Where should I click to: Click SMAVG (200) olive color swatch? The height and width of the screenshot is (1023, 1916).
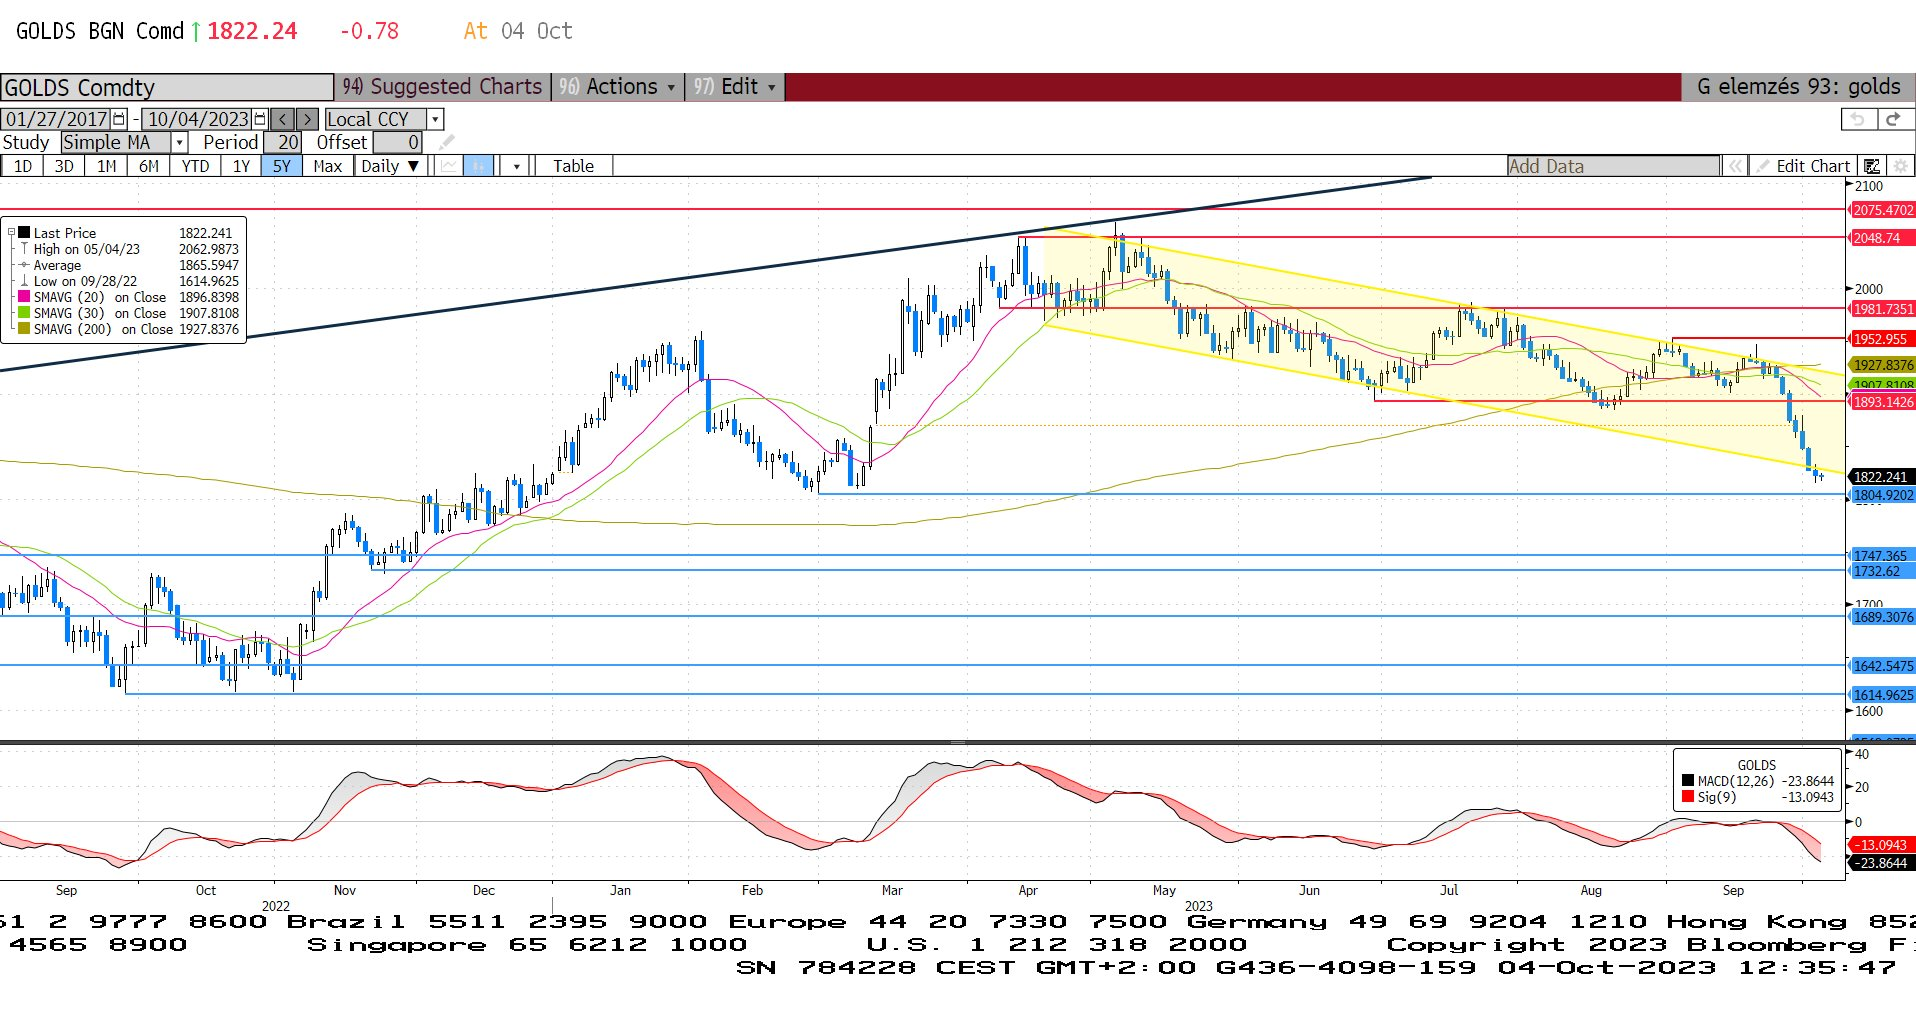pos(24,329)
